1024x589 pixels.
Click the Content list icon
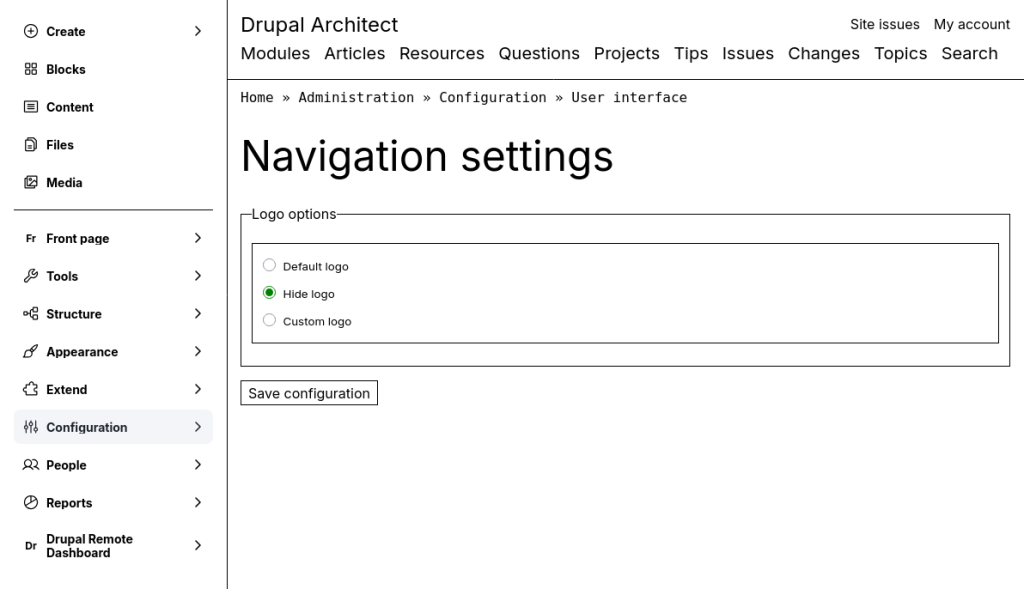(31, 107)
